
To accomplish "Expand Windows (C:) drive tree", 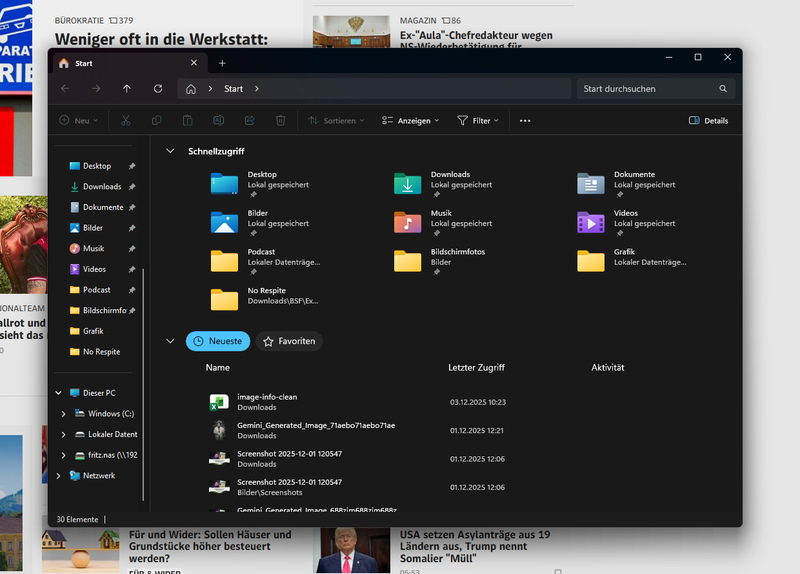I will [64, 414].
